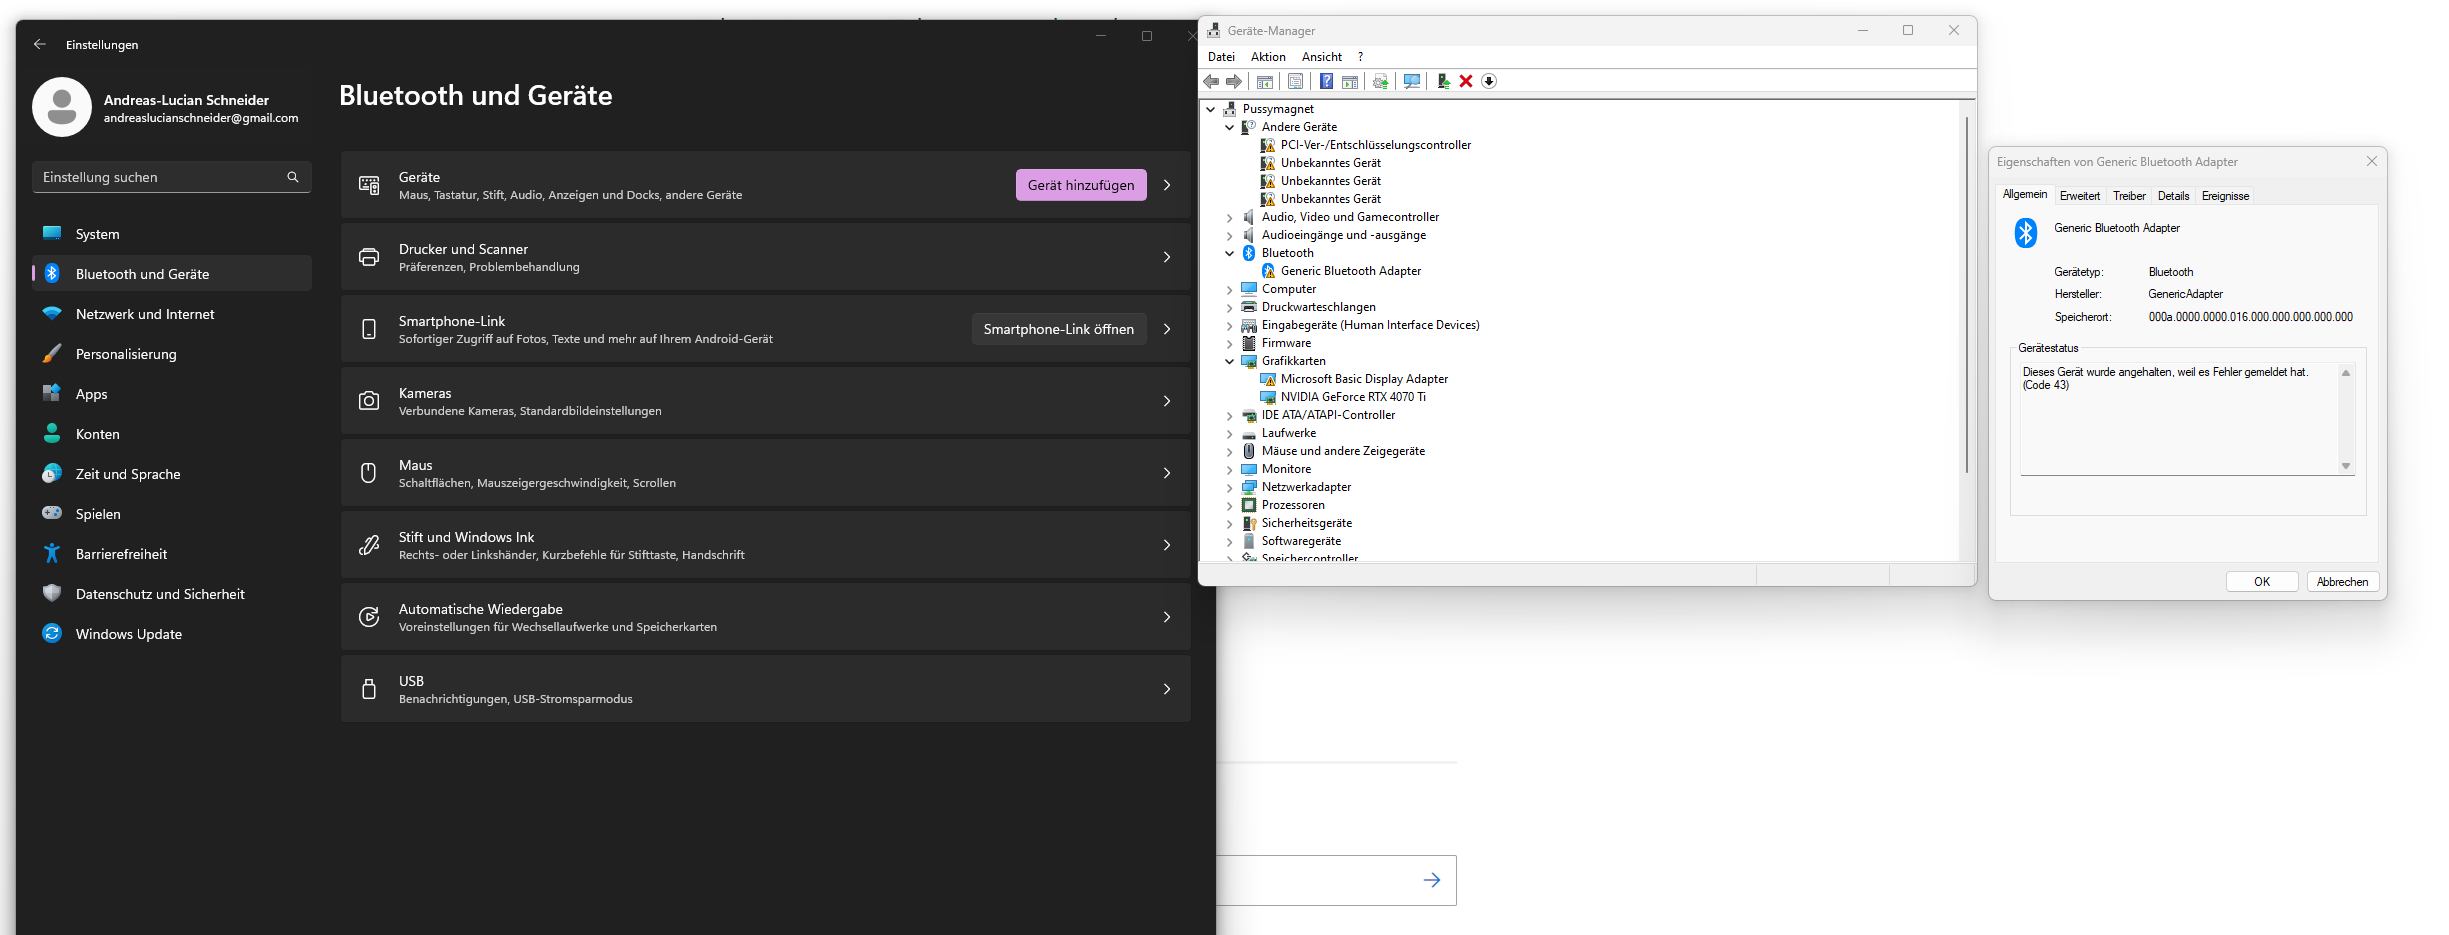
Task: Click the blue Help question-mark toolbar icon
Action: click(1326, 81)
